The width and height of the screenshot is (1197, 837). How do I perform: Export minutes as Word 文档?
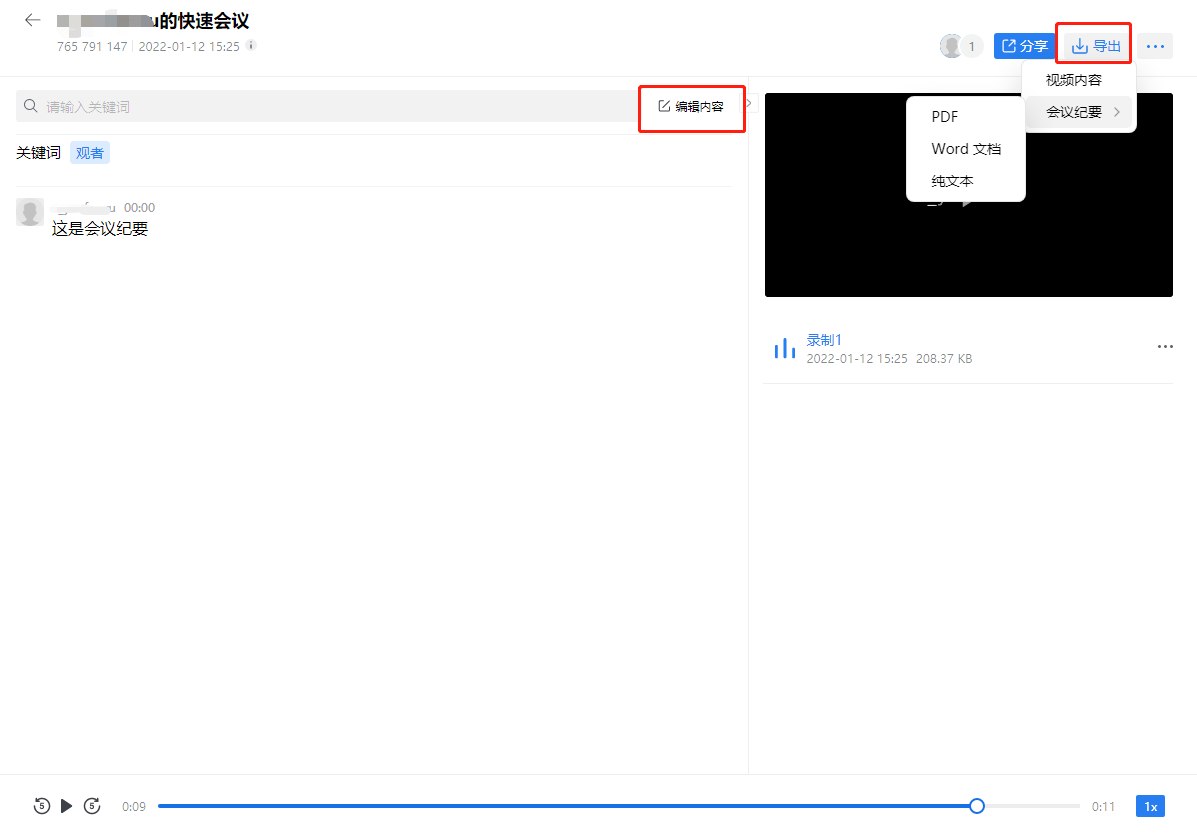point(965,149)
